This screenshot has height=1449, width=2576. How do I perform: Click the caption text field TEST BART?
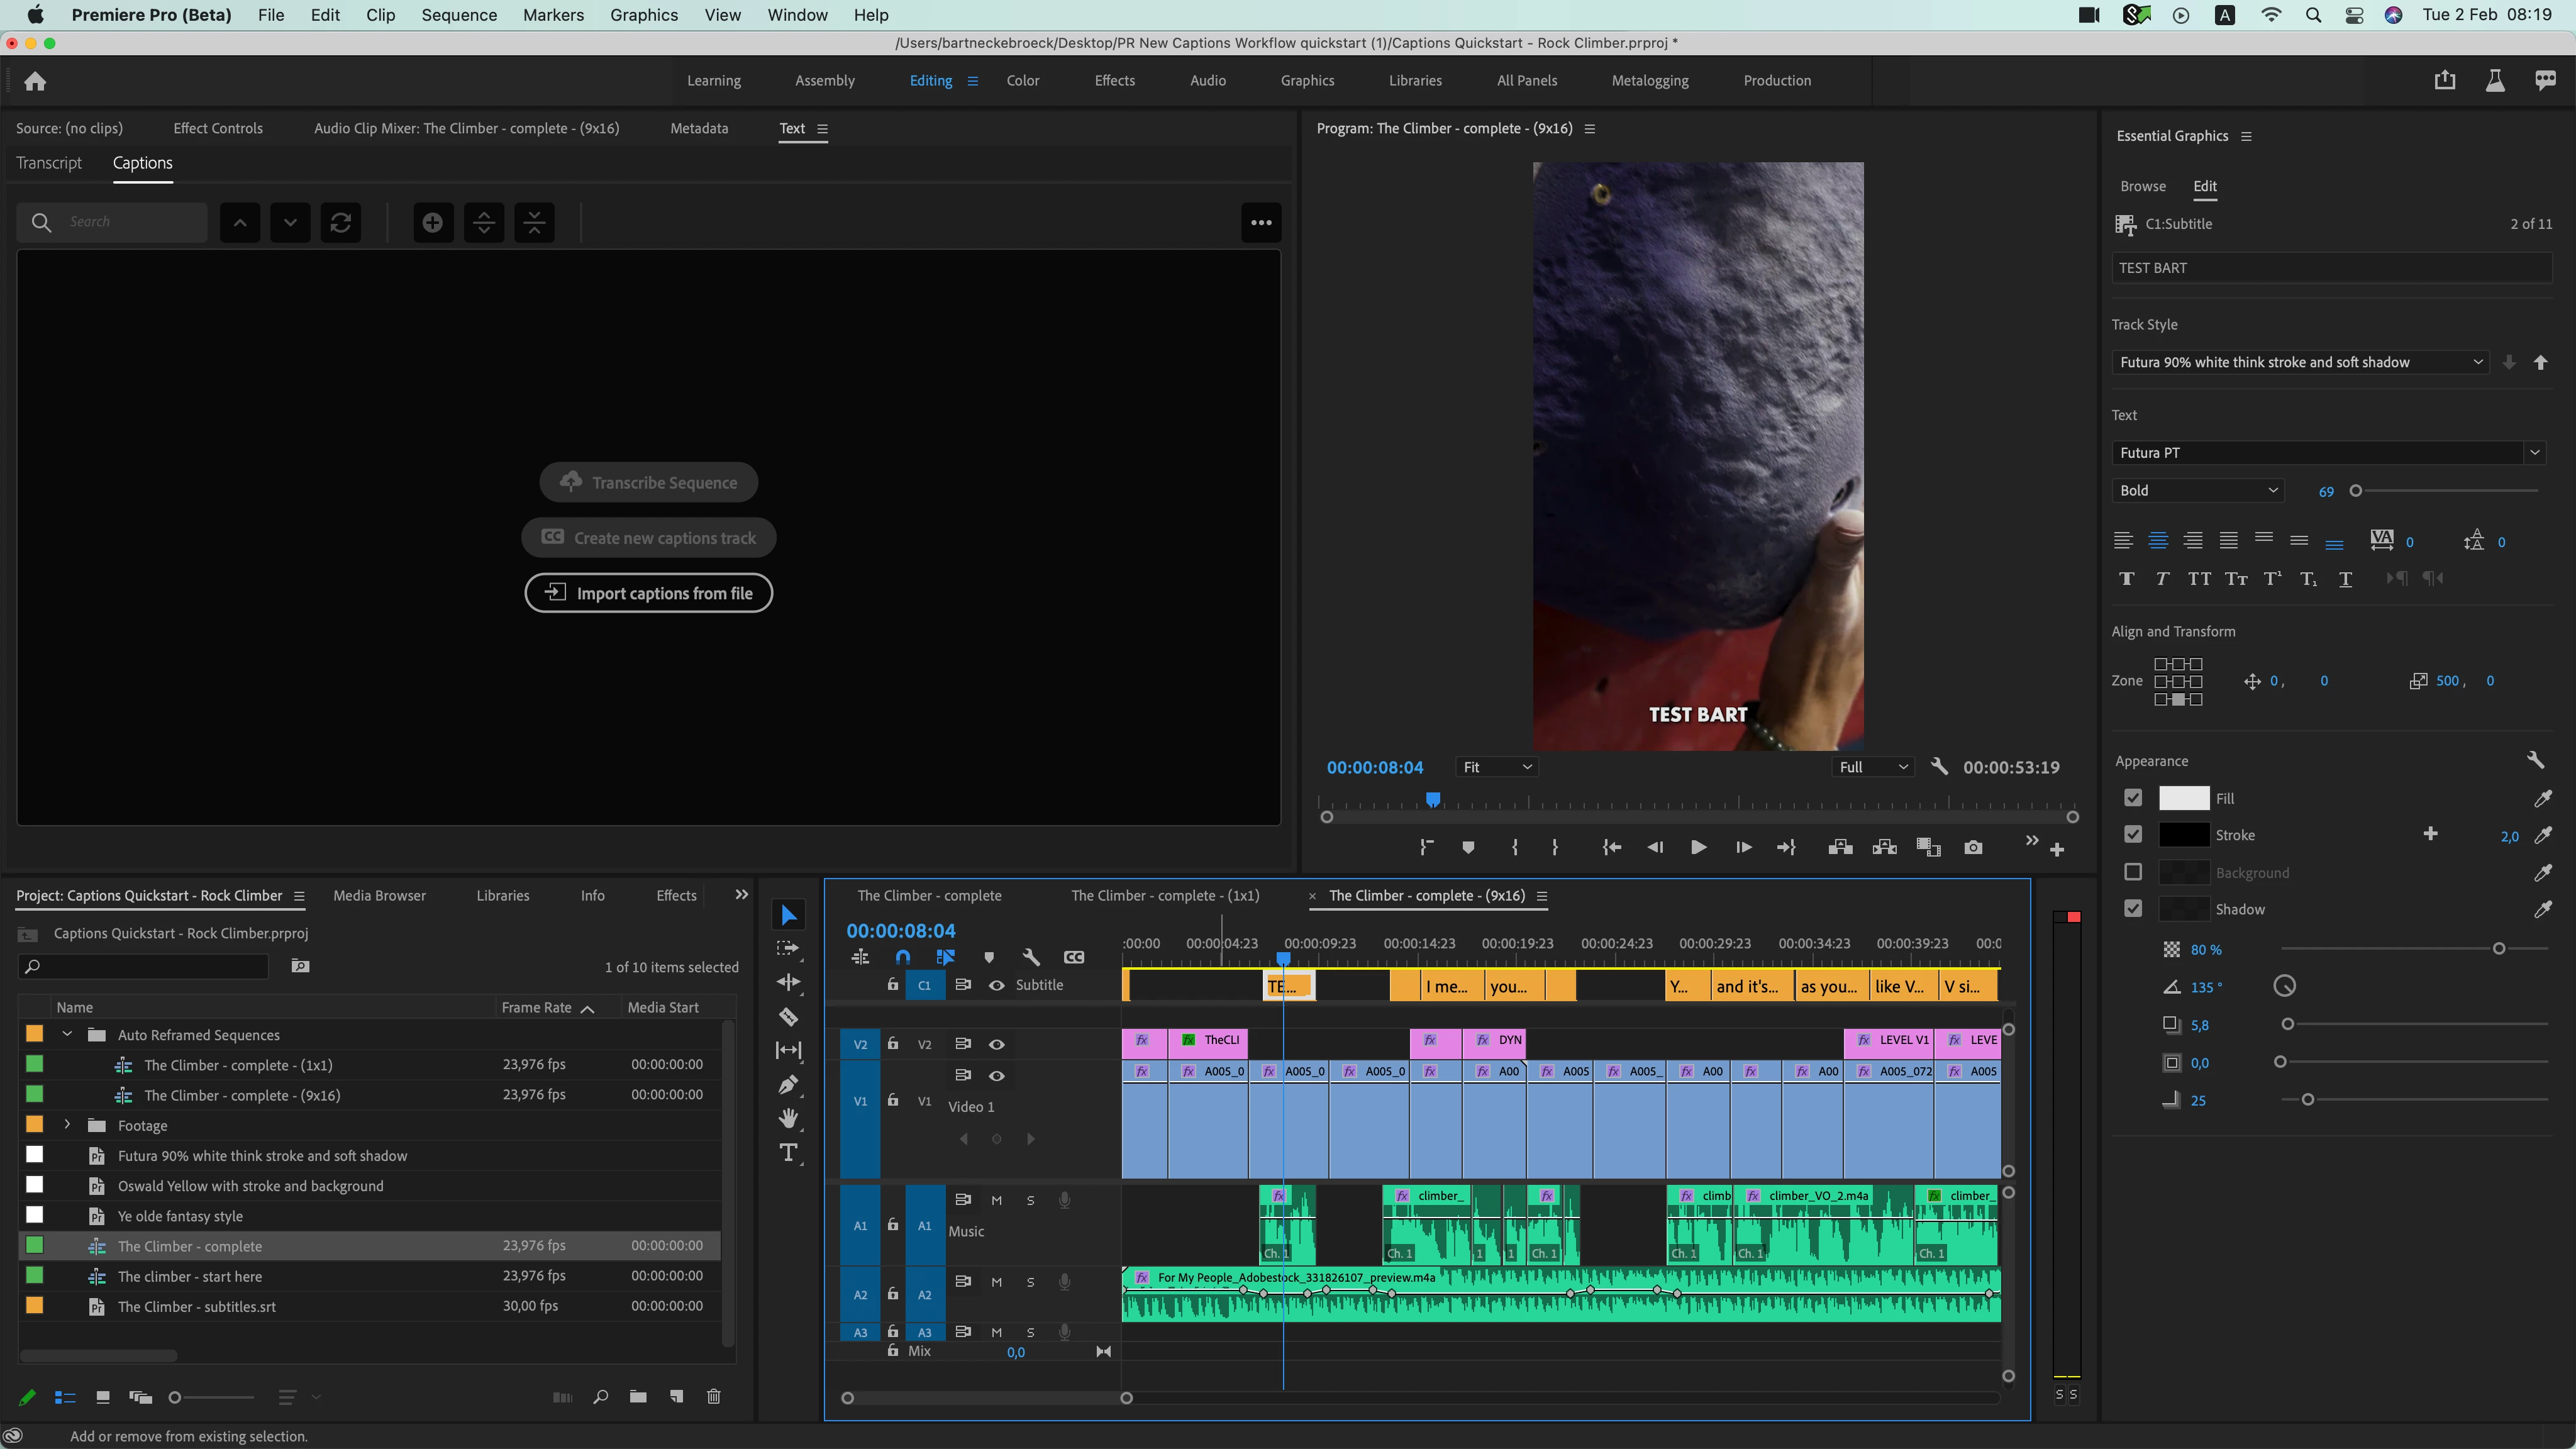click(2330, 268)
